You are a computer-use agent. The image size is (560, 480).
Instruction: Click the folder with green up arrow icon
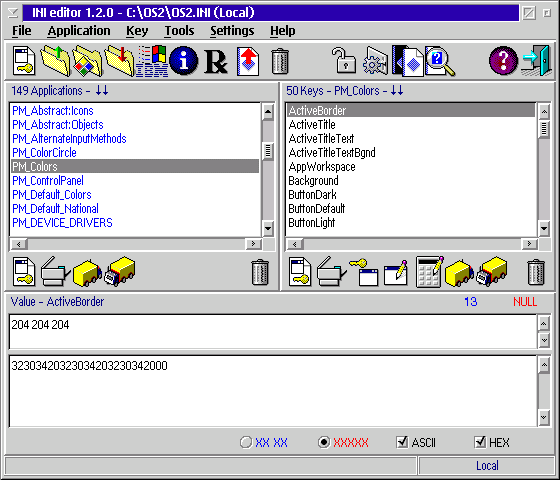click(x=55, y=61)
